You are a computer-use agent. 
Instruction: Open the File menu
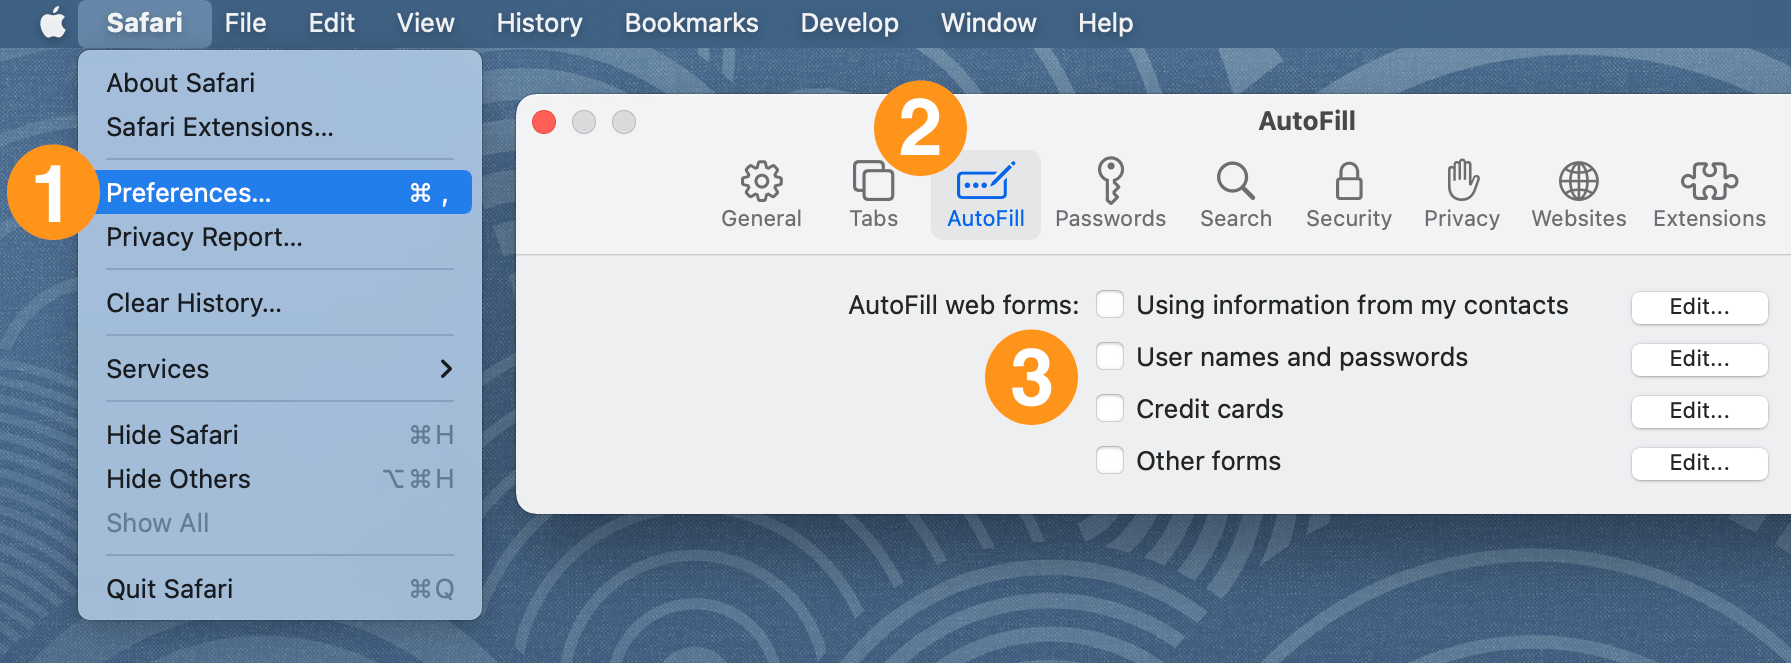(245, 22)
